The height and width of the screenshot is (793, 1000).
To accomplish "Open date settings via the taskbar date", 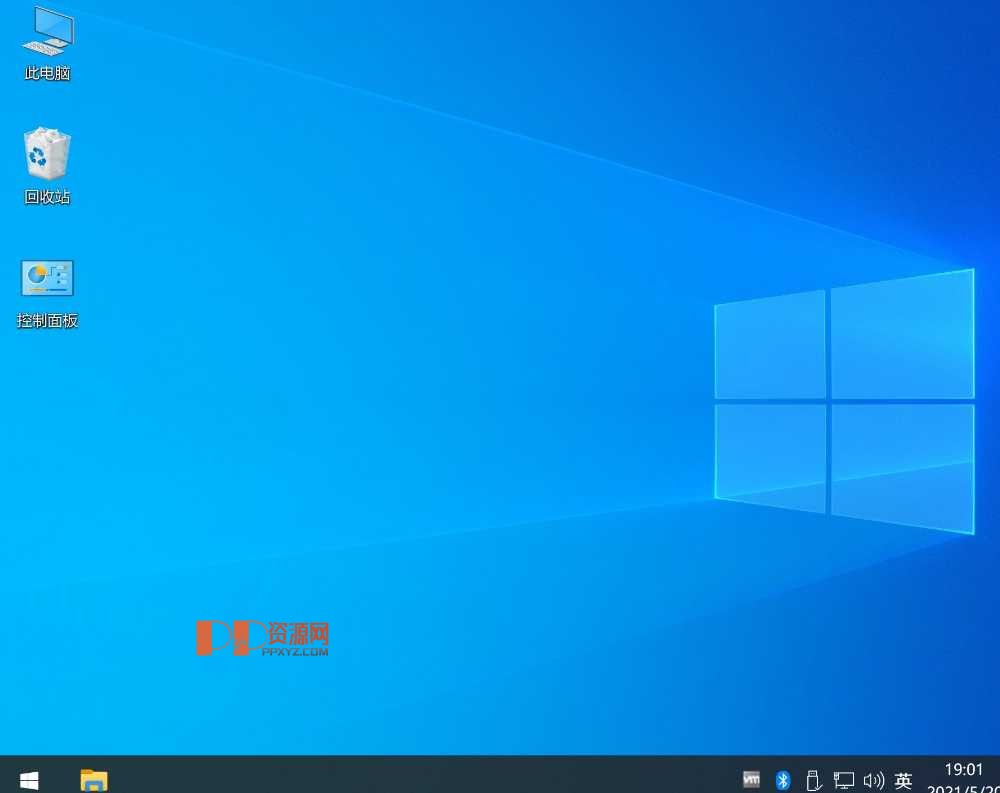I will [963, 786].
